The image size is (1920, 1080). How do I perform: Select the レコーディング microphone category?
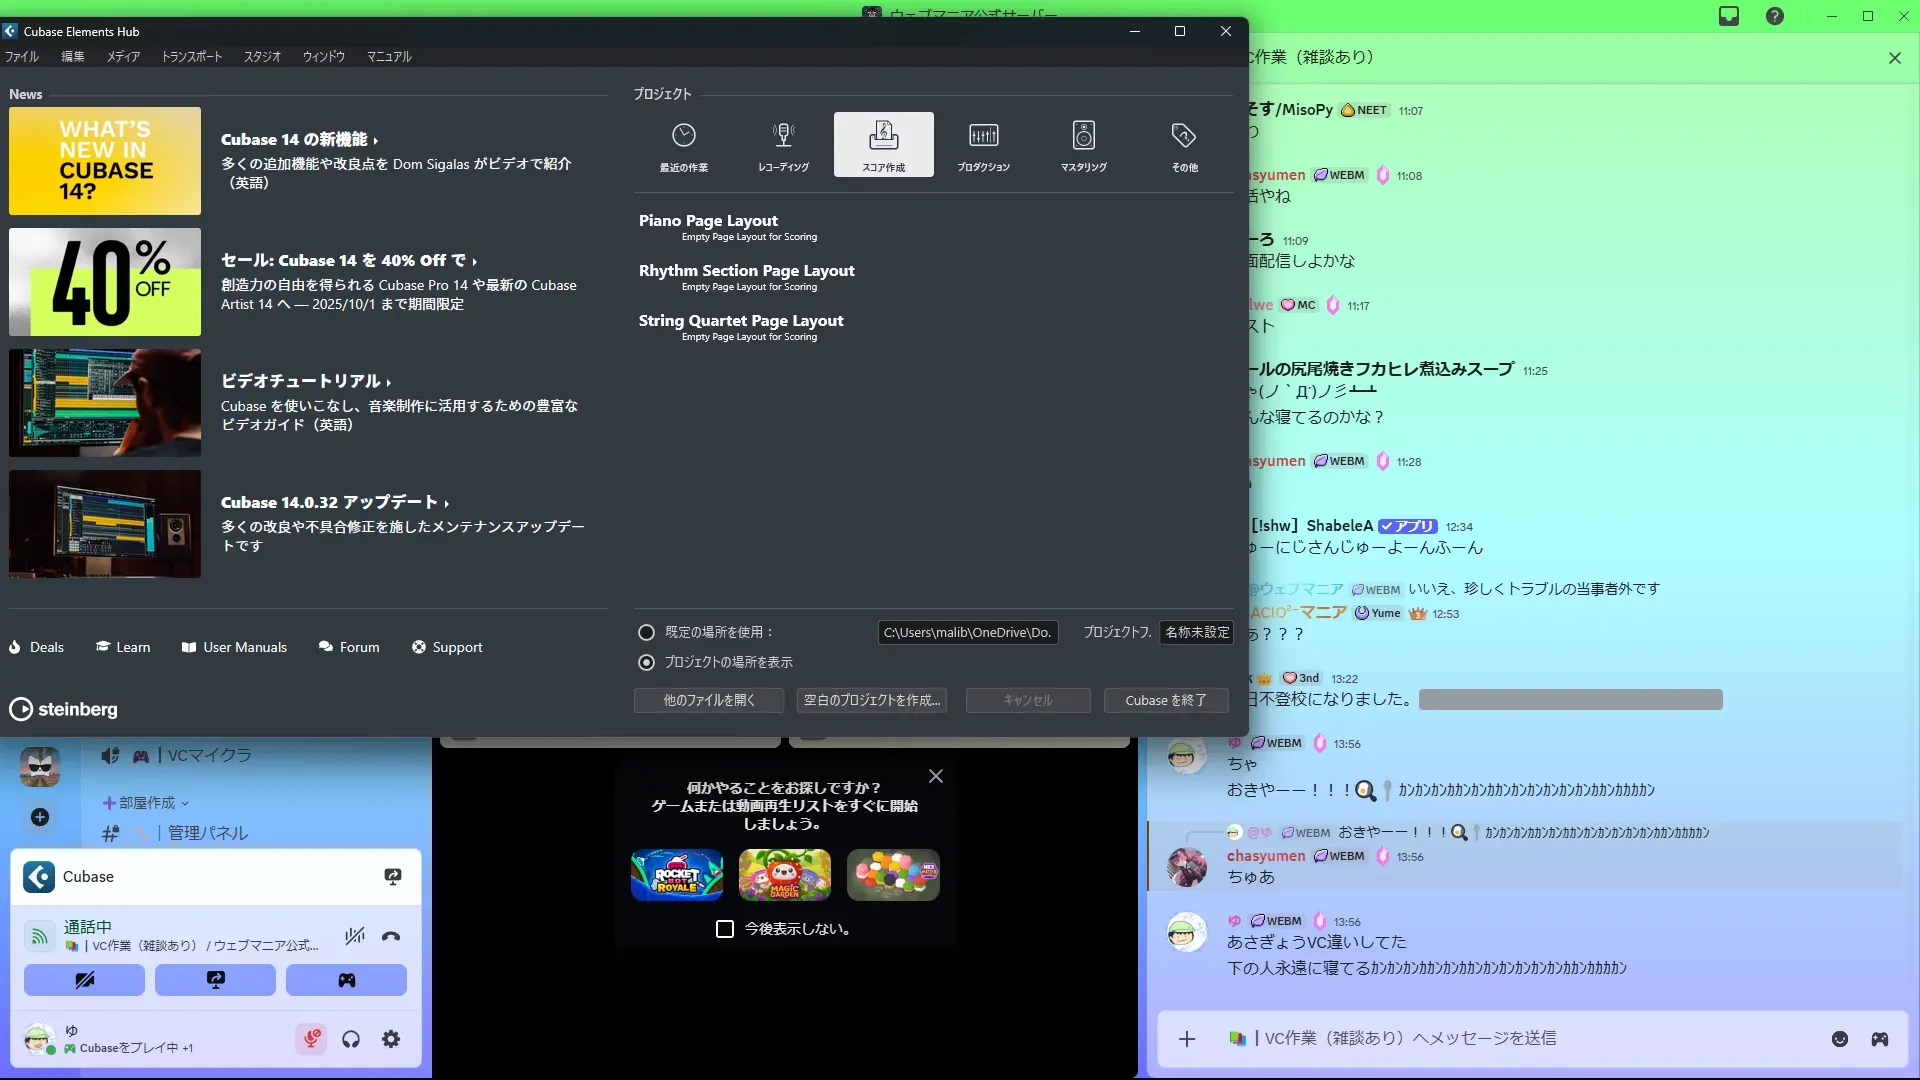[x=783, y=136]
